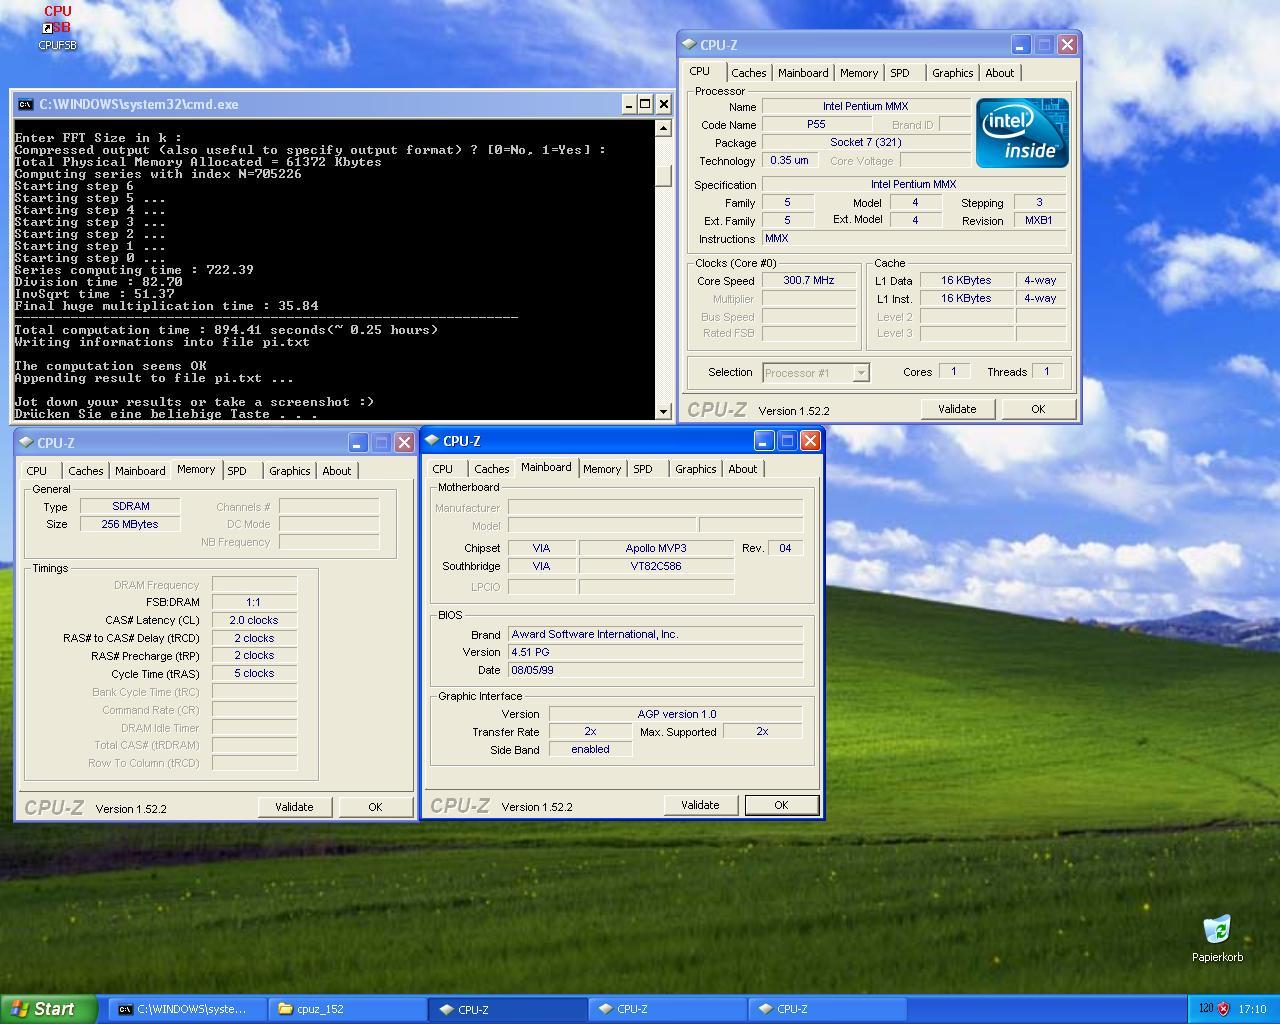Open the cpuz_152 folder taskbar item
The width and height of the screenshot is (1280, 1024).
pos(347,1009)
